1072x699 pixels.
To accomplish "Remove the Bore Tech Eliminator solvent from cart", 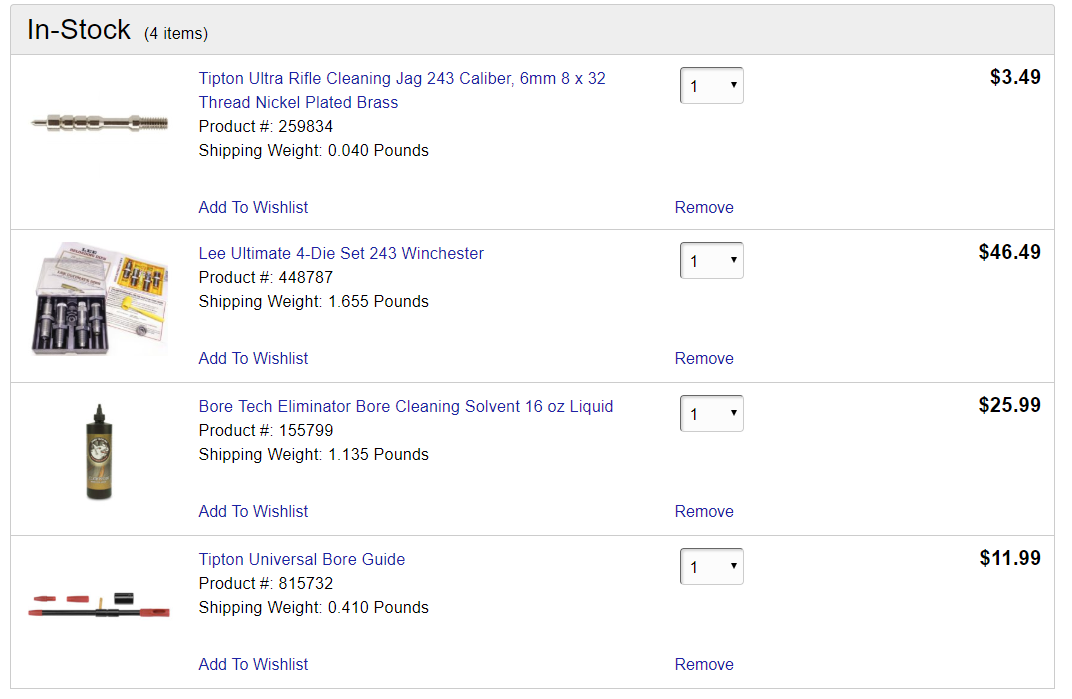I will tap(704, 512).
